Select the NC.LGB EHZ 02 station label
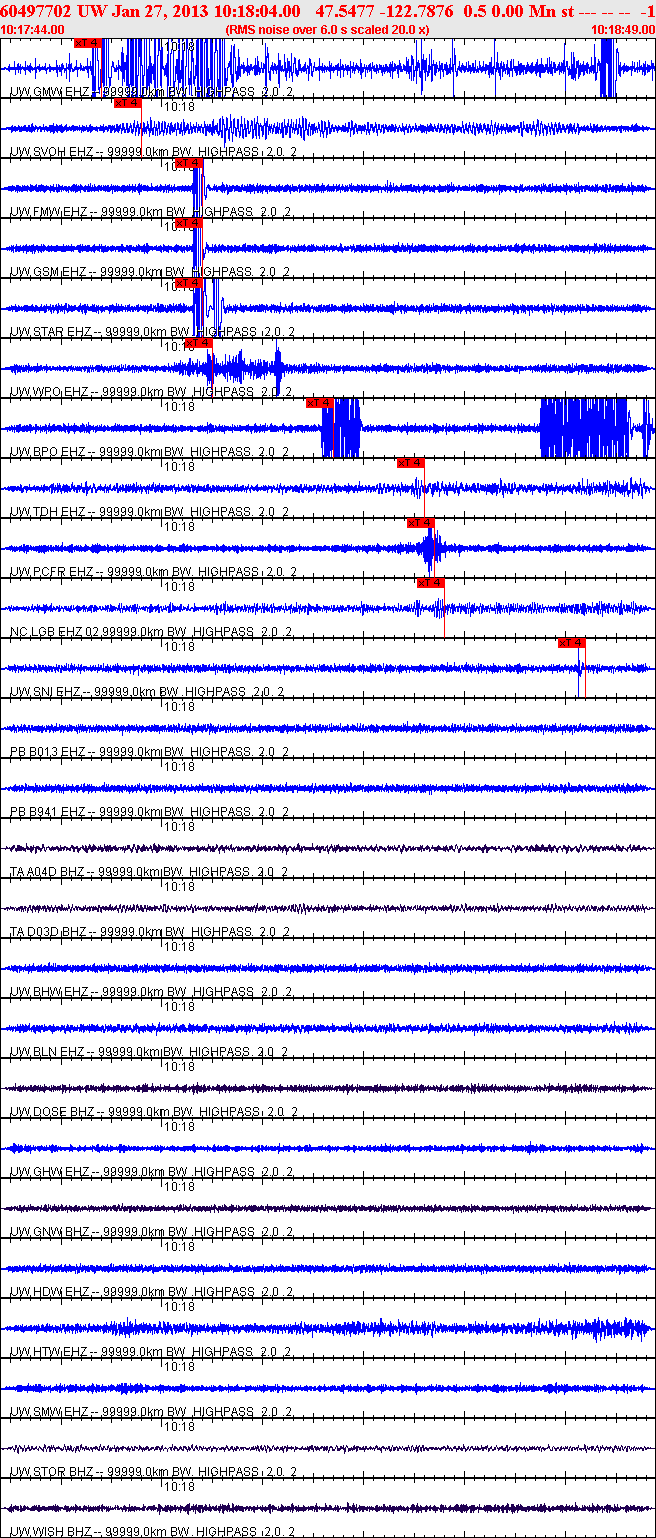Screen dimensions: 656x1538 tap(151, 631)
